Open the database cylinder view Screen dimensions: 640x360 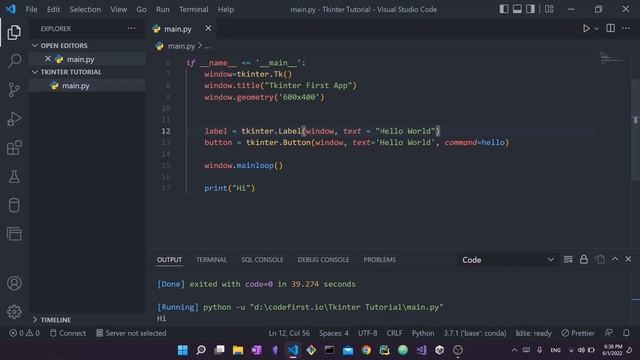coord(14,205)
